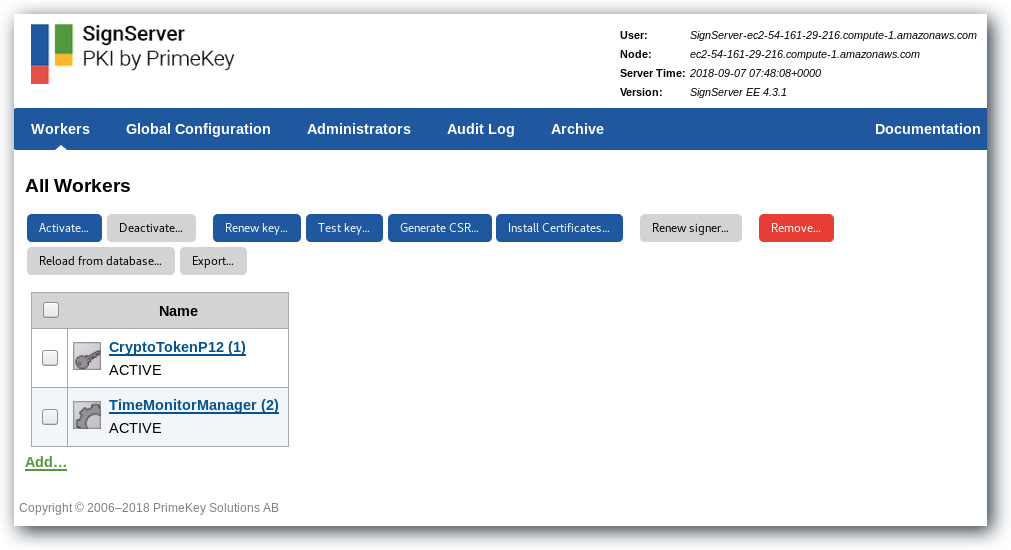
Task: Open the Workers tab
Action: click(60, 129)
